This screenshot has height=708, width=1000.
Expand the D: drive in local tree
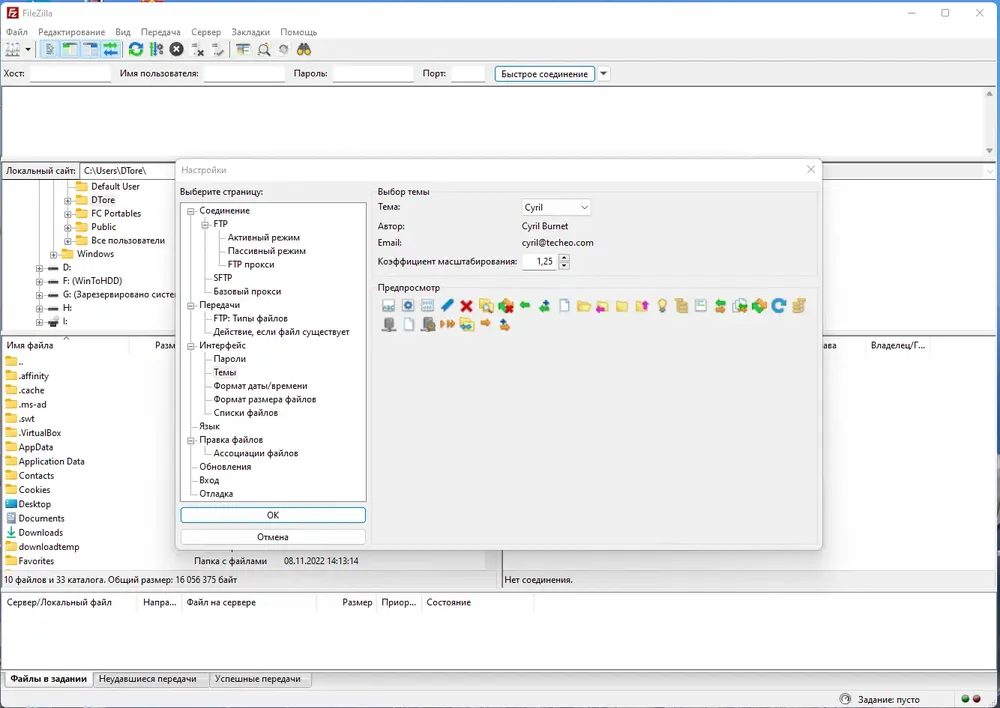tap(40, 268)
